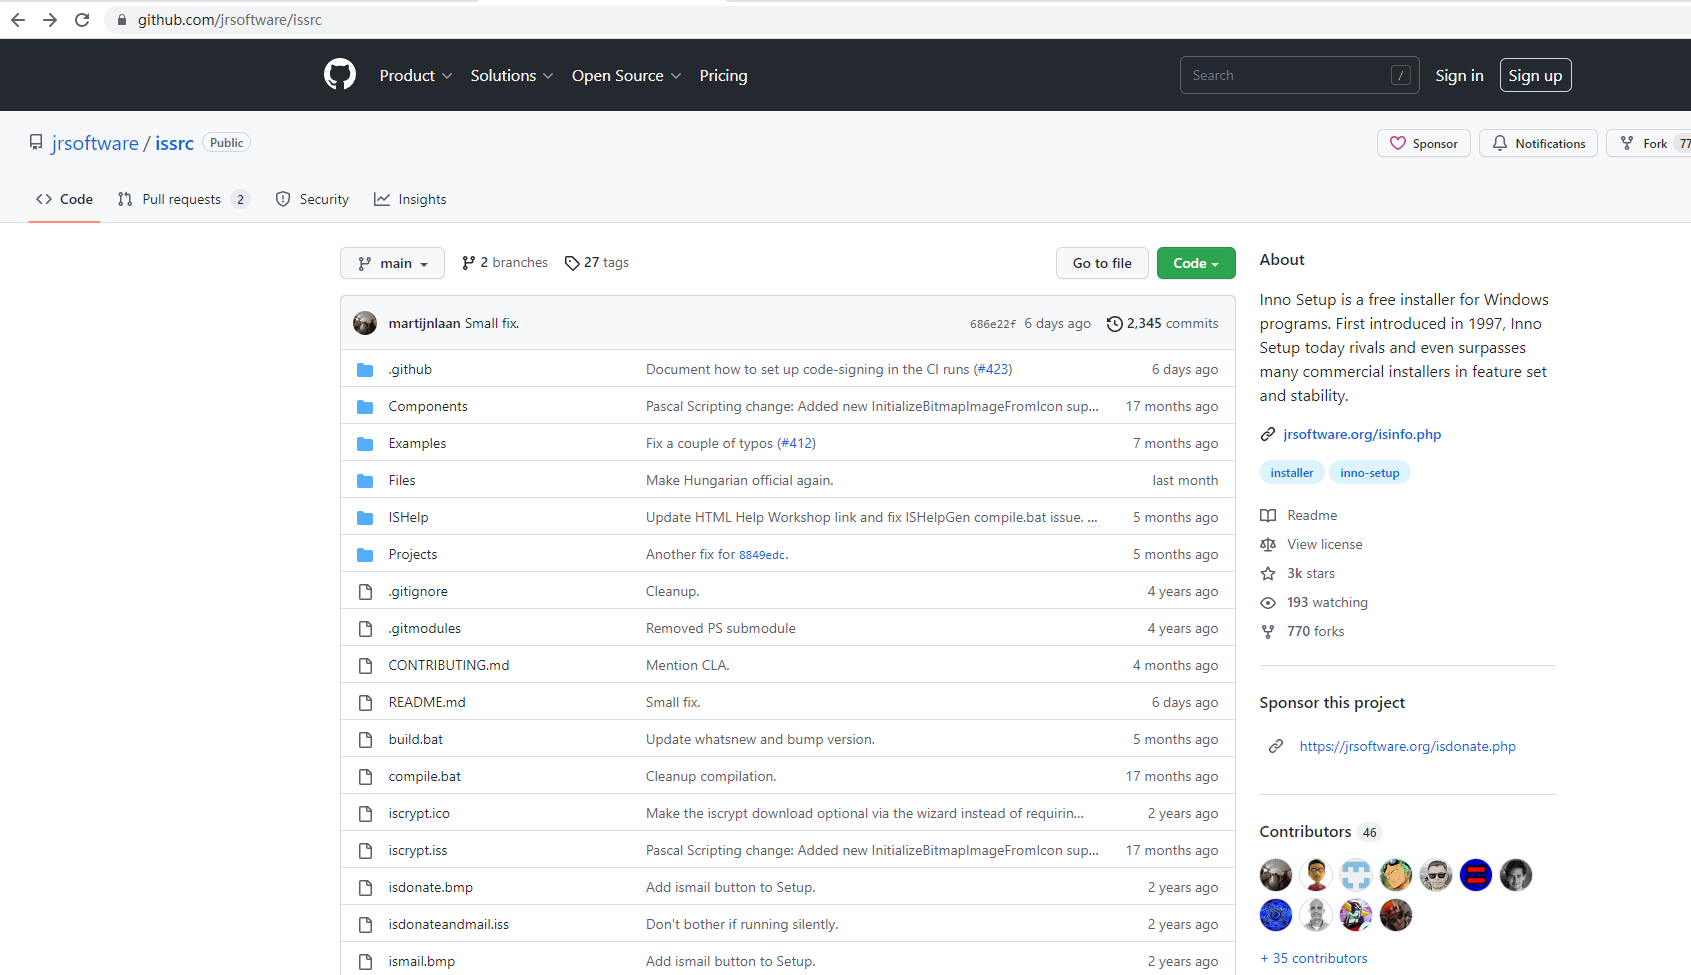This screenshot has height=975, width=1691.
Task: Click the .gitignore file icon
Action: [365, 591]
